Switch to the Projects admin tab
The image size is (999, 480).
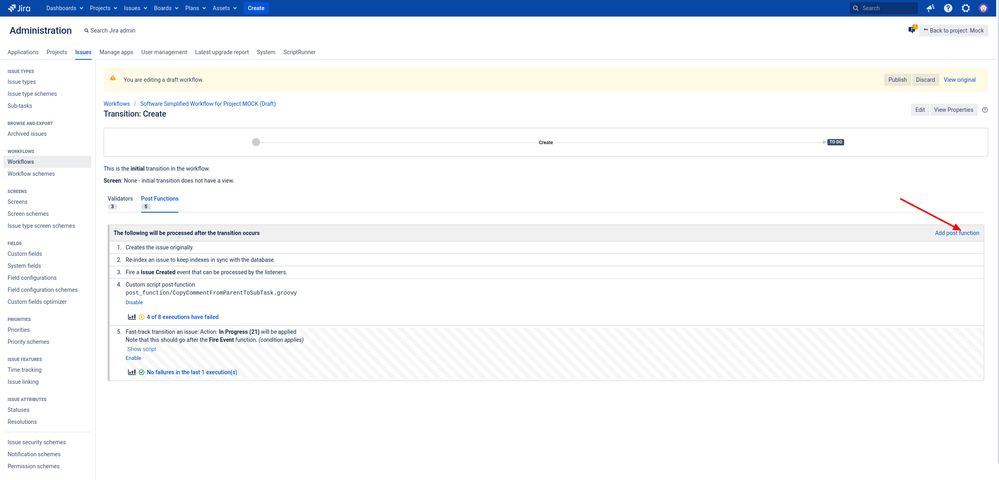(x=57, y=52)
